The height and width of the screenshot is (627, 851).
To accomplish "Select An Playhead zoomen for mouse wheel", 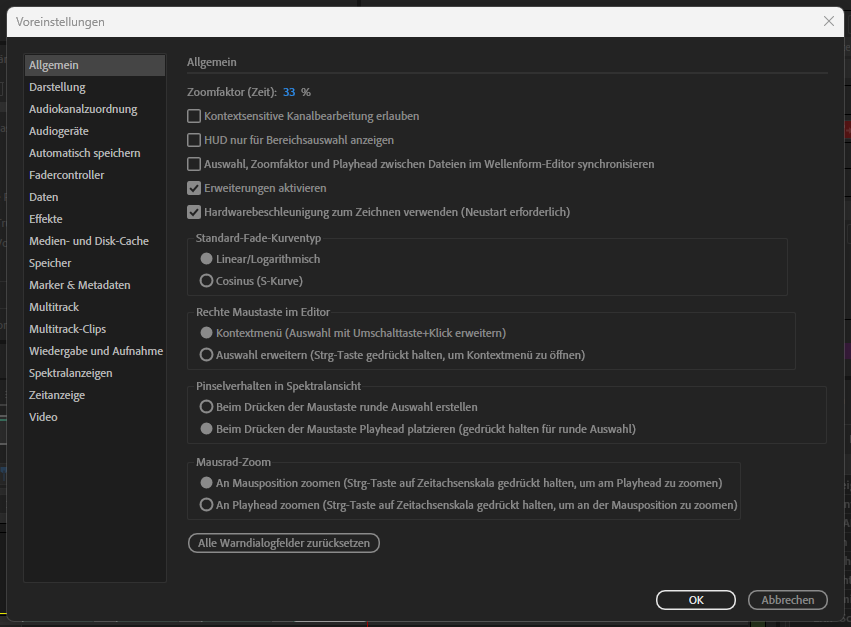I will [x=206, y=505].
